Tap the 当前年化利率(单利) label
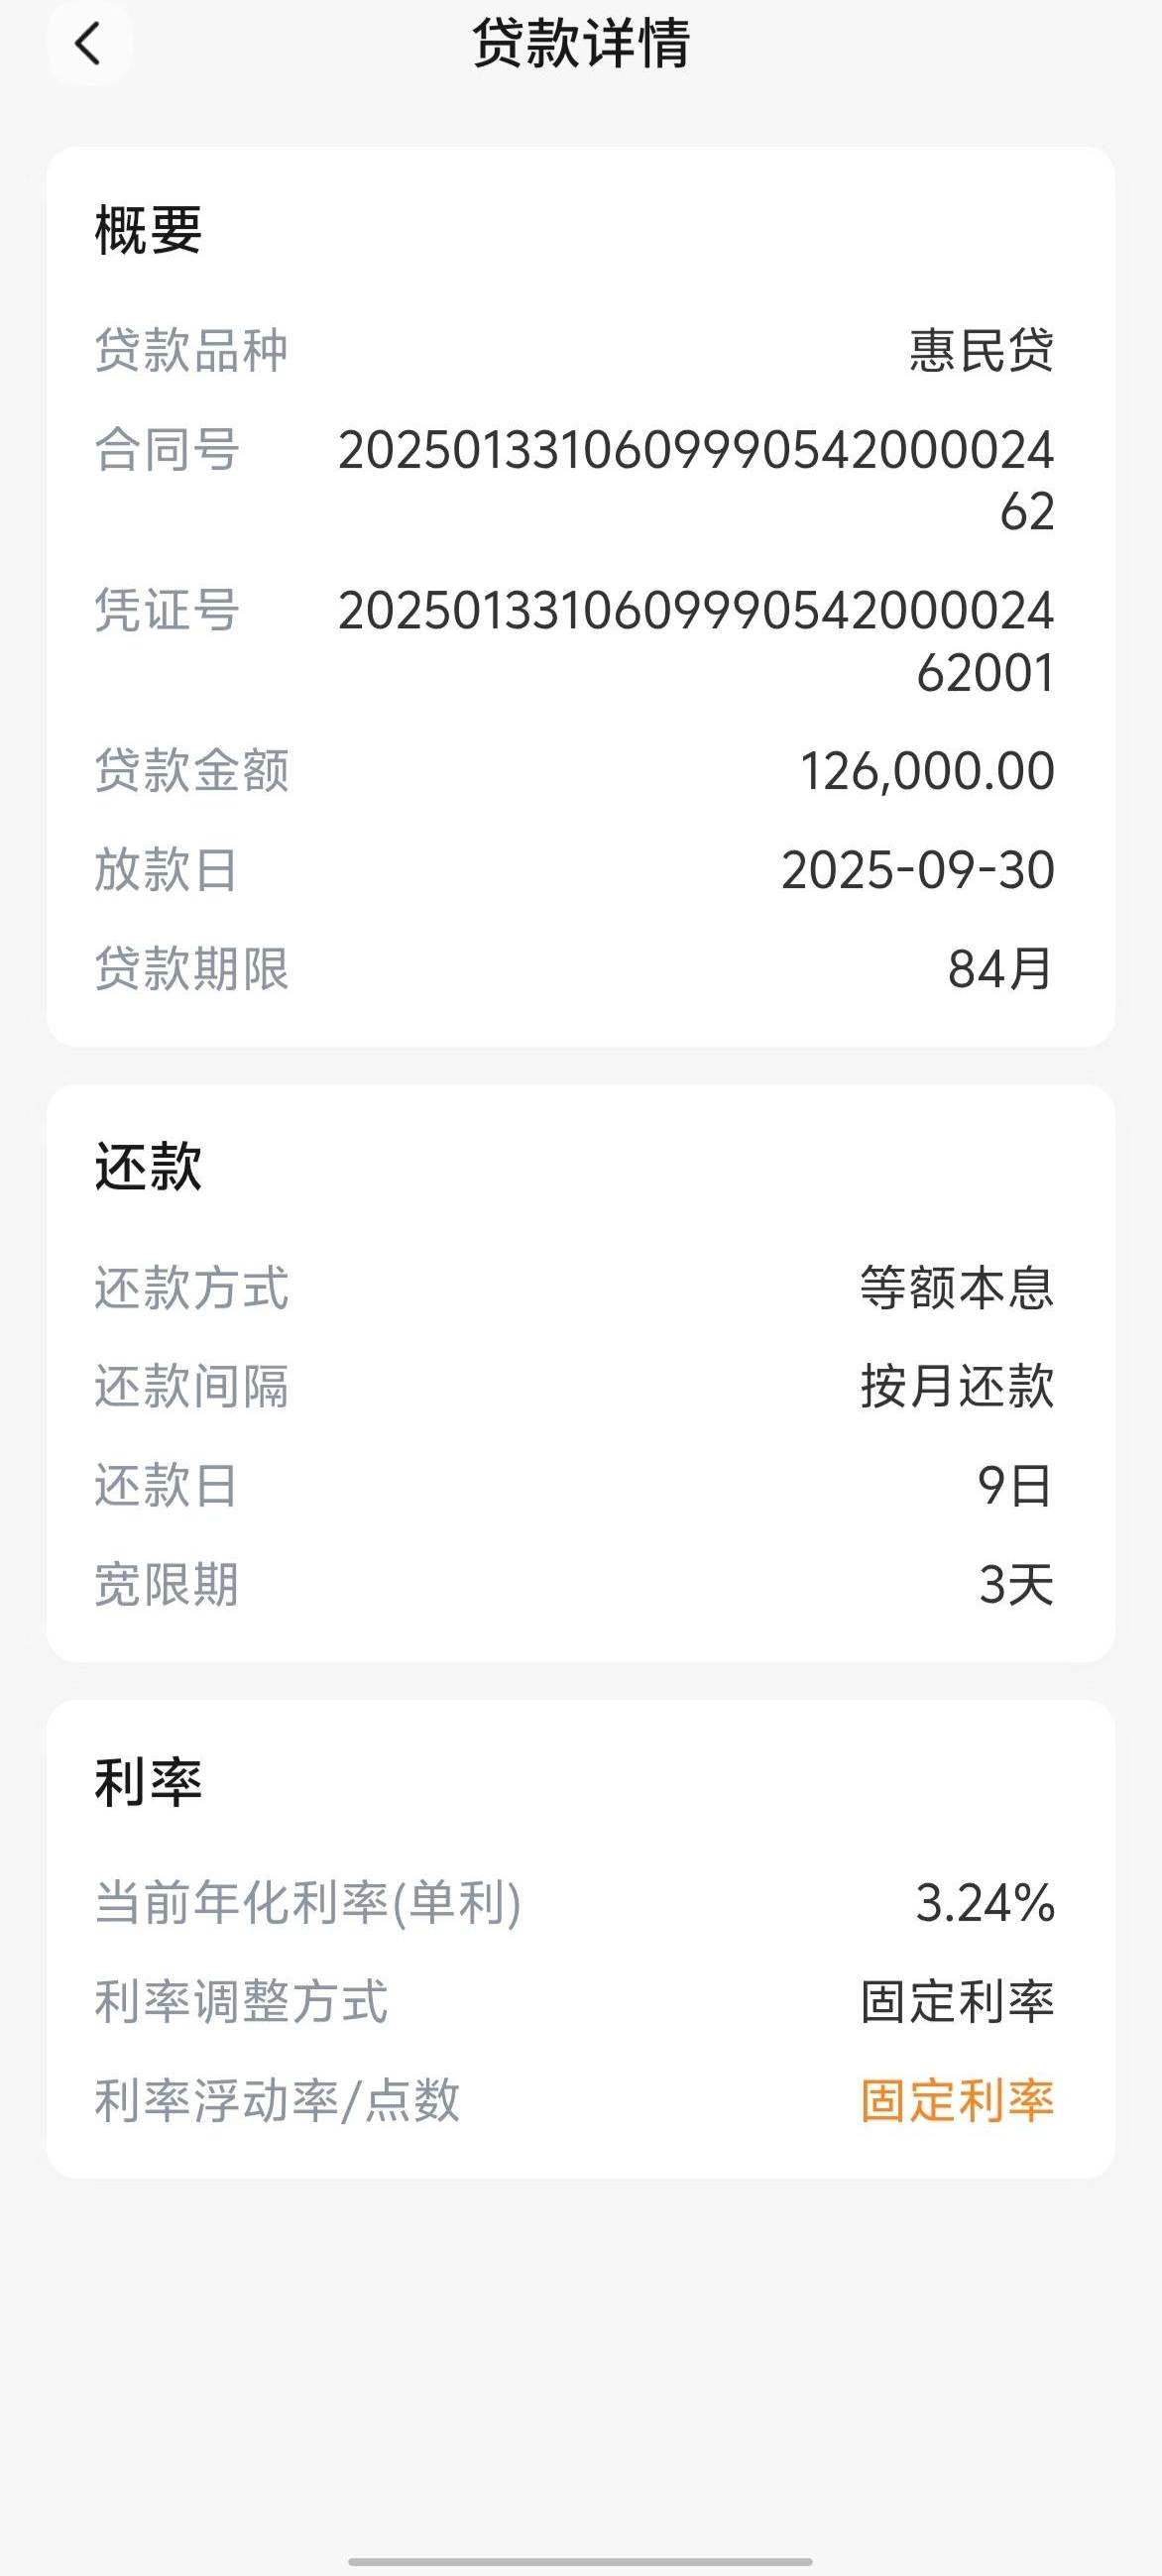Image resolution: width=1162 pixels, height=2576 pixels. point(308,1903)
